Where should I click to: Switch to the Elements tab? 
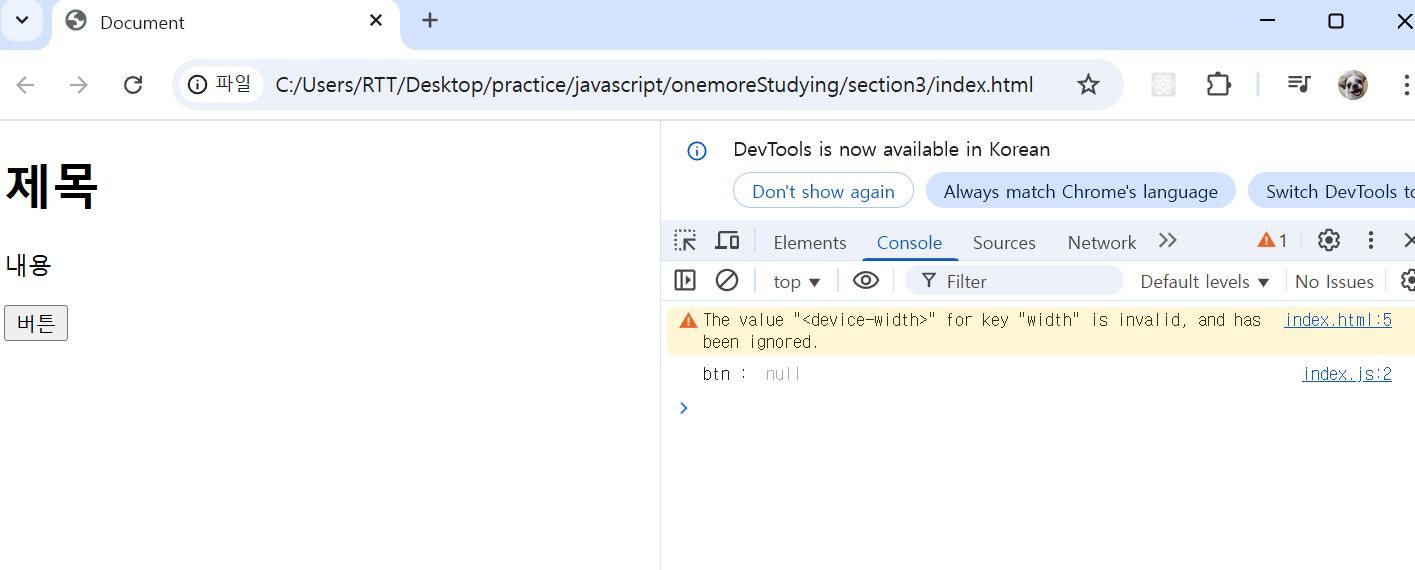pos(810,242)
